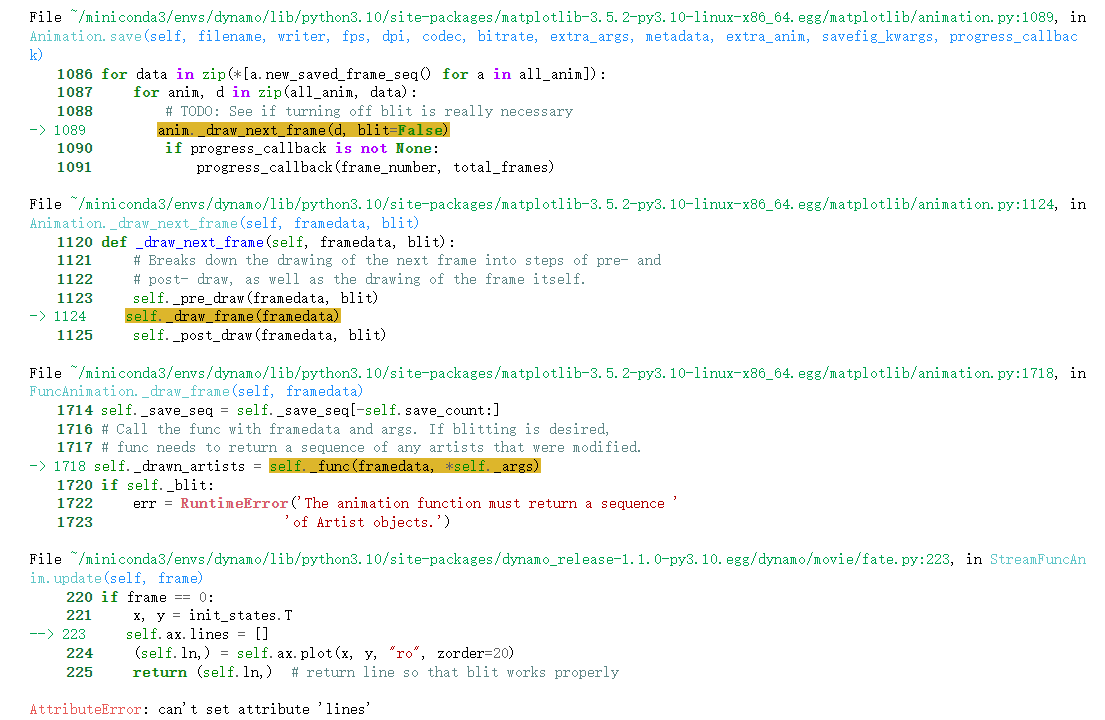Image resolution: width=1105 pixels, height=720 pixels.
Task: Click the highlighted anim._draw_next_frame(d, blit=False) line
Action: tap(303, 130)
